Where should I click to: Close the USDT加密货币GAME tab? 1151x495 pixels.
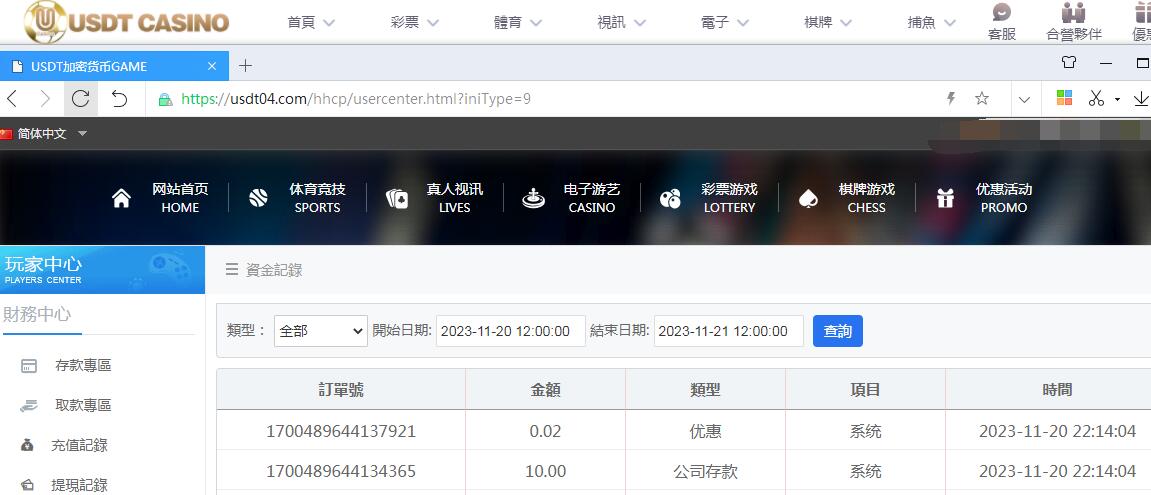coord(212,66)
